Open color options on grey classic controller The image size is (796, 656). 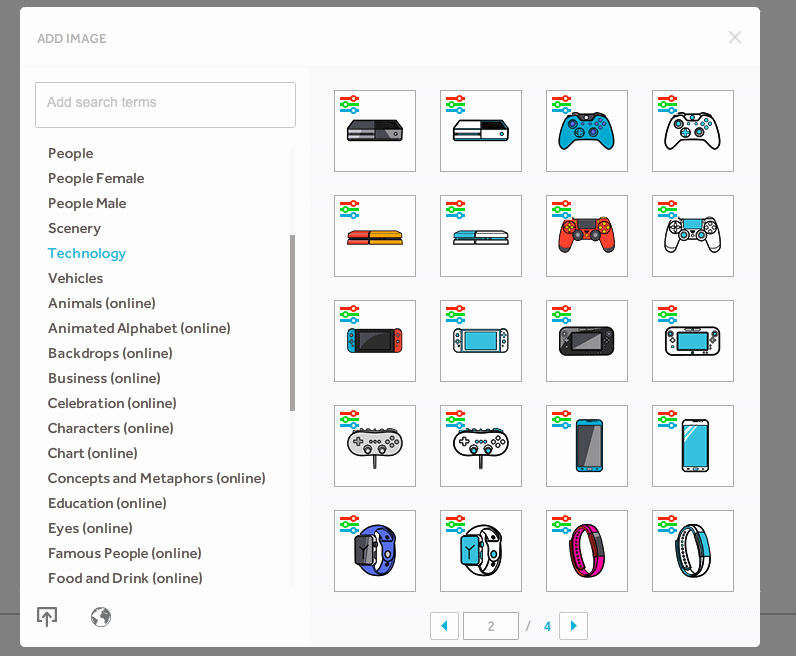(349, 419)
